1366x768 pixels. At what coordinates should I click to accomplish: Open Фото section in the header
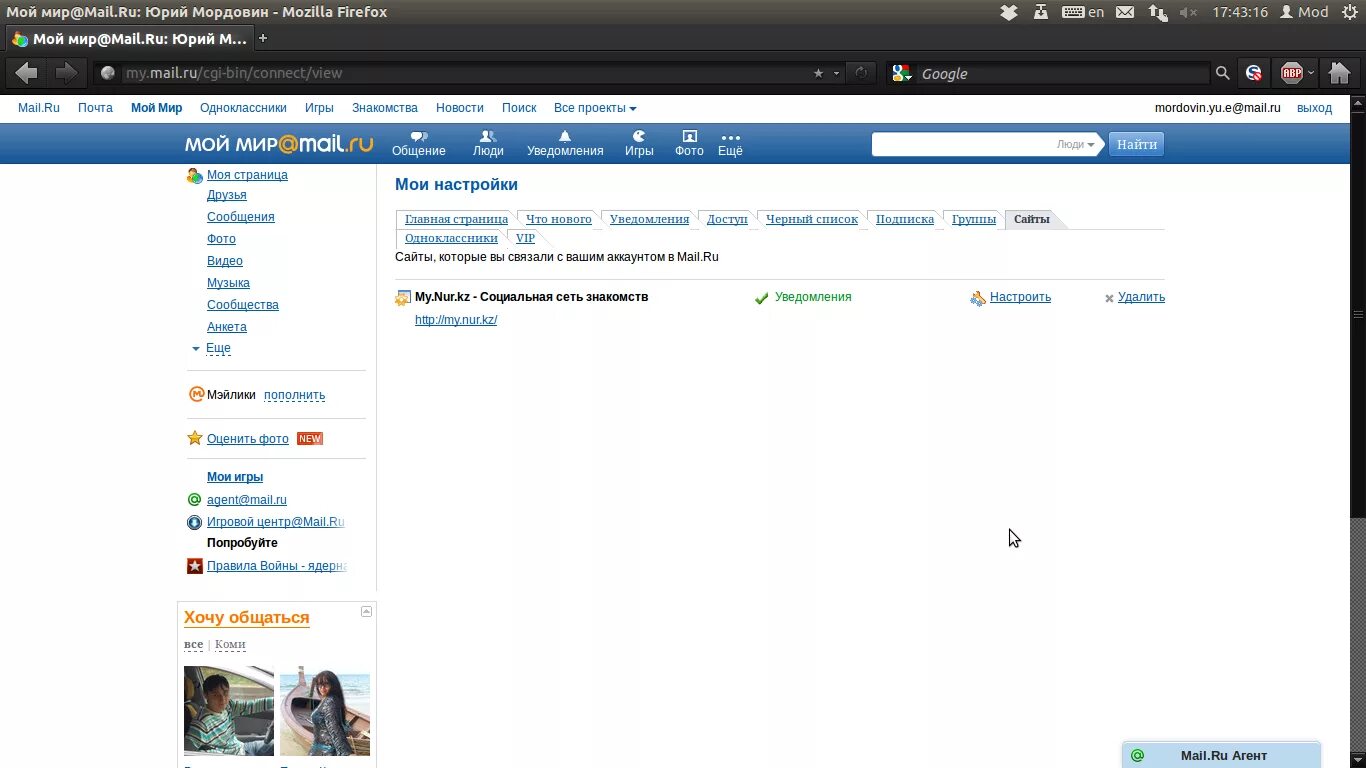[689, 144]
